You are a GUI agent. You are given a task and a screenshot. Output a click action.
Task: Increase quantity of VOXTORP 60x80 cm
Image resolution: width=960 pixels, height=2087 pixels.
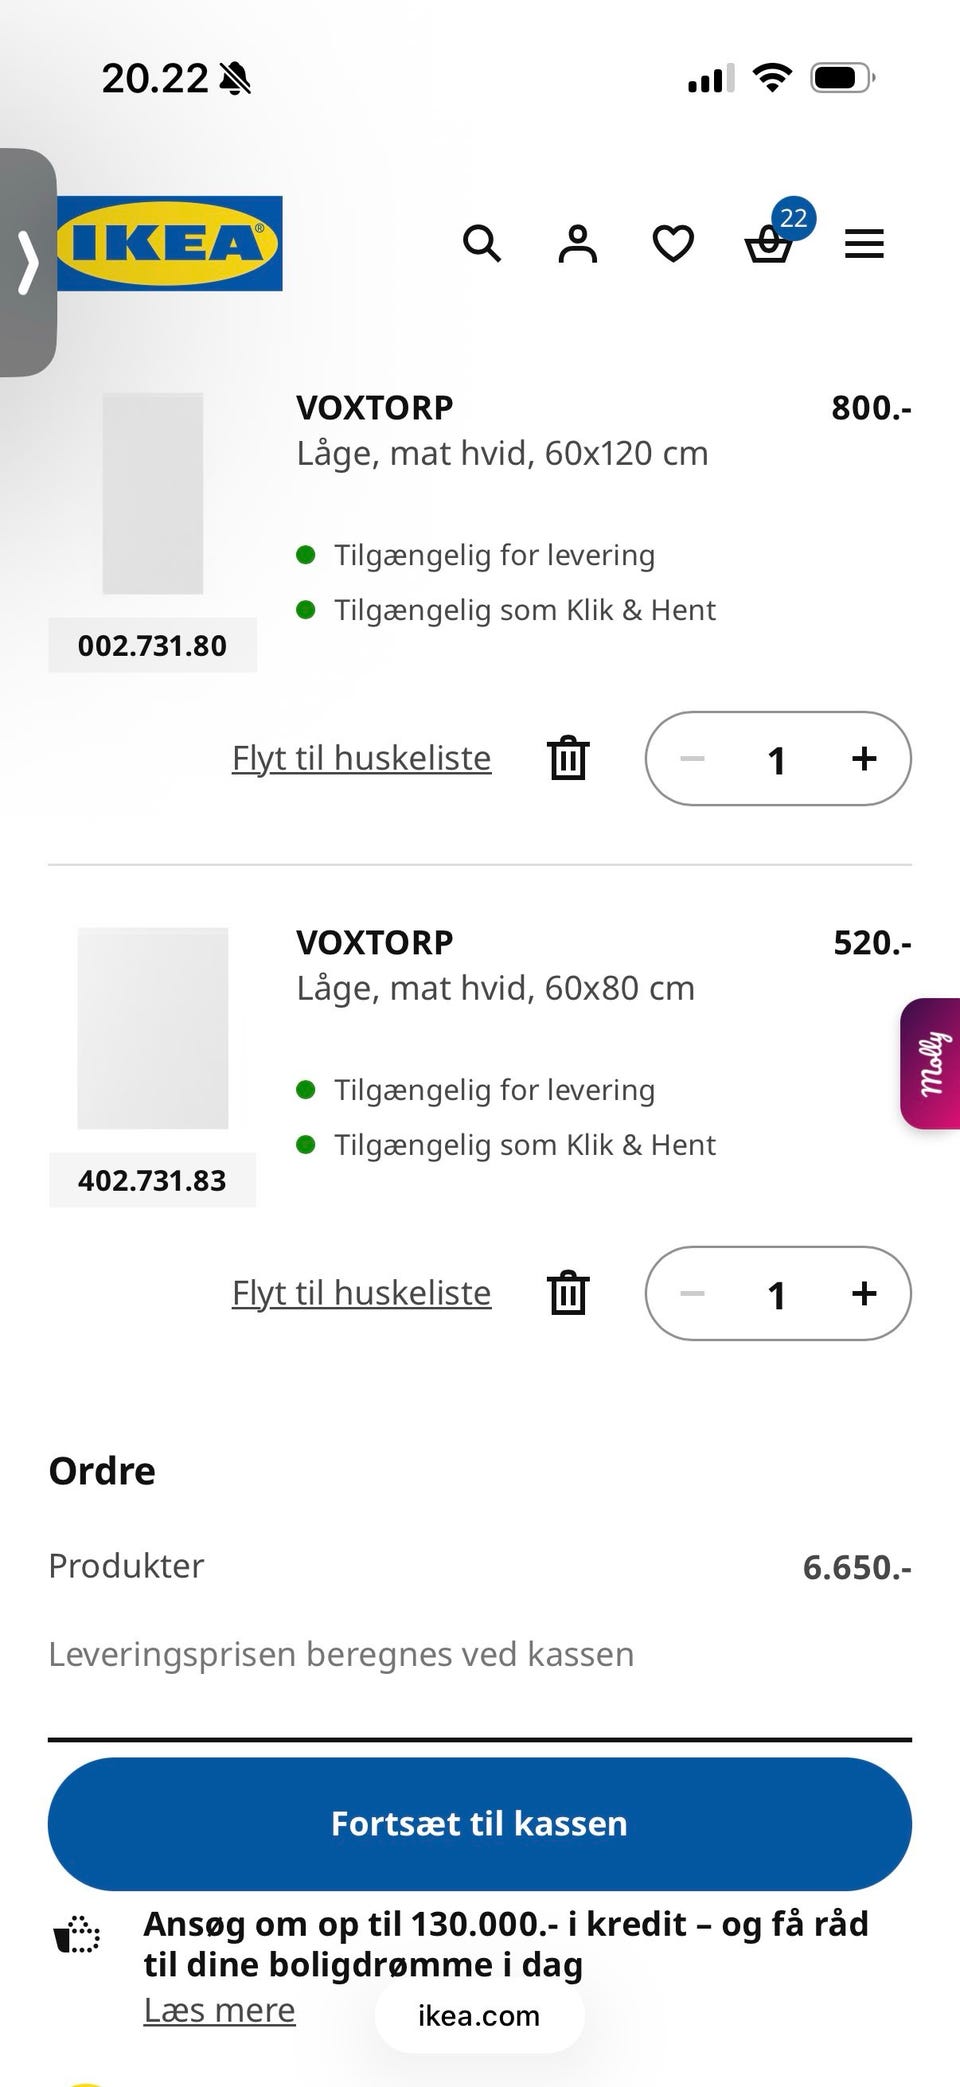(864, 1293)
